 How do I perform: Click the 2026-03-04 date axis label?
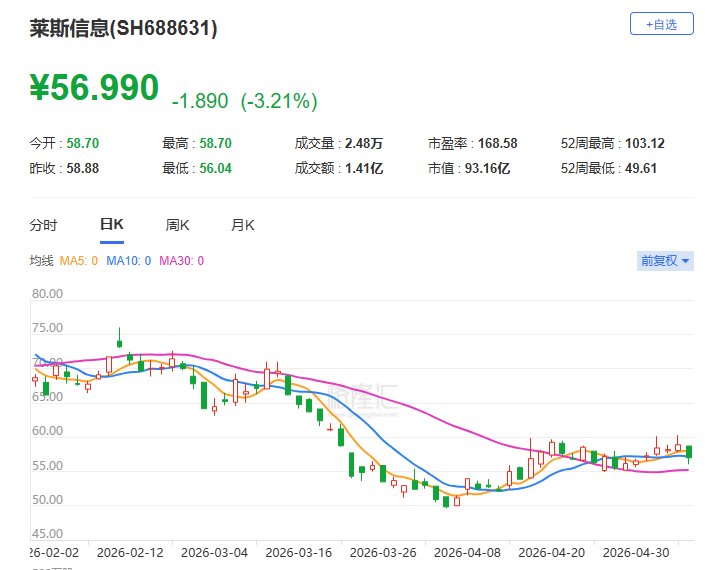(x=214, y=552)
